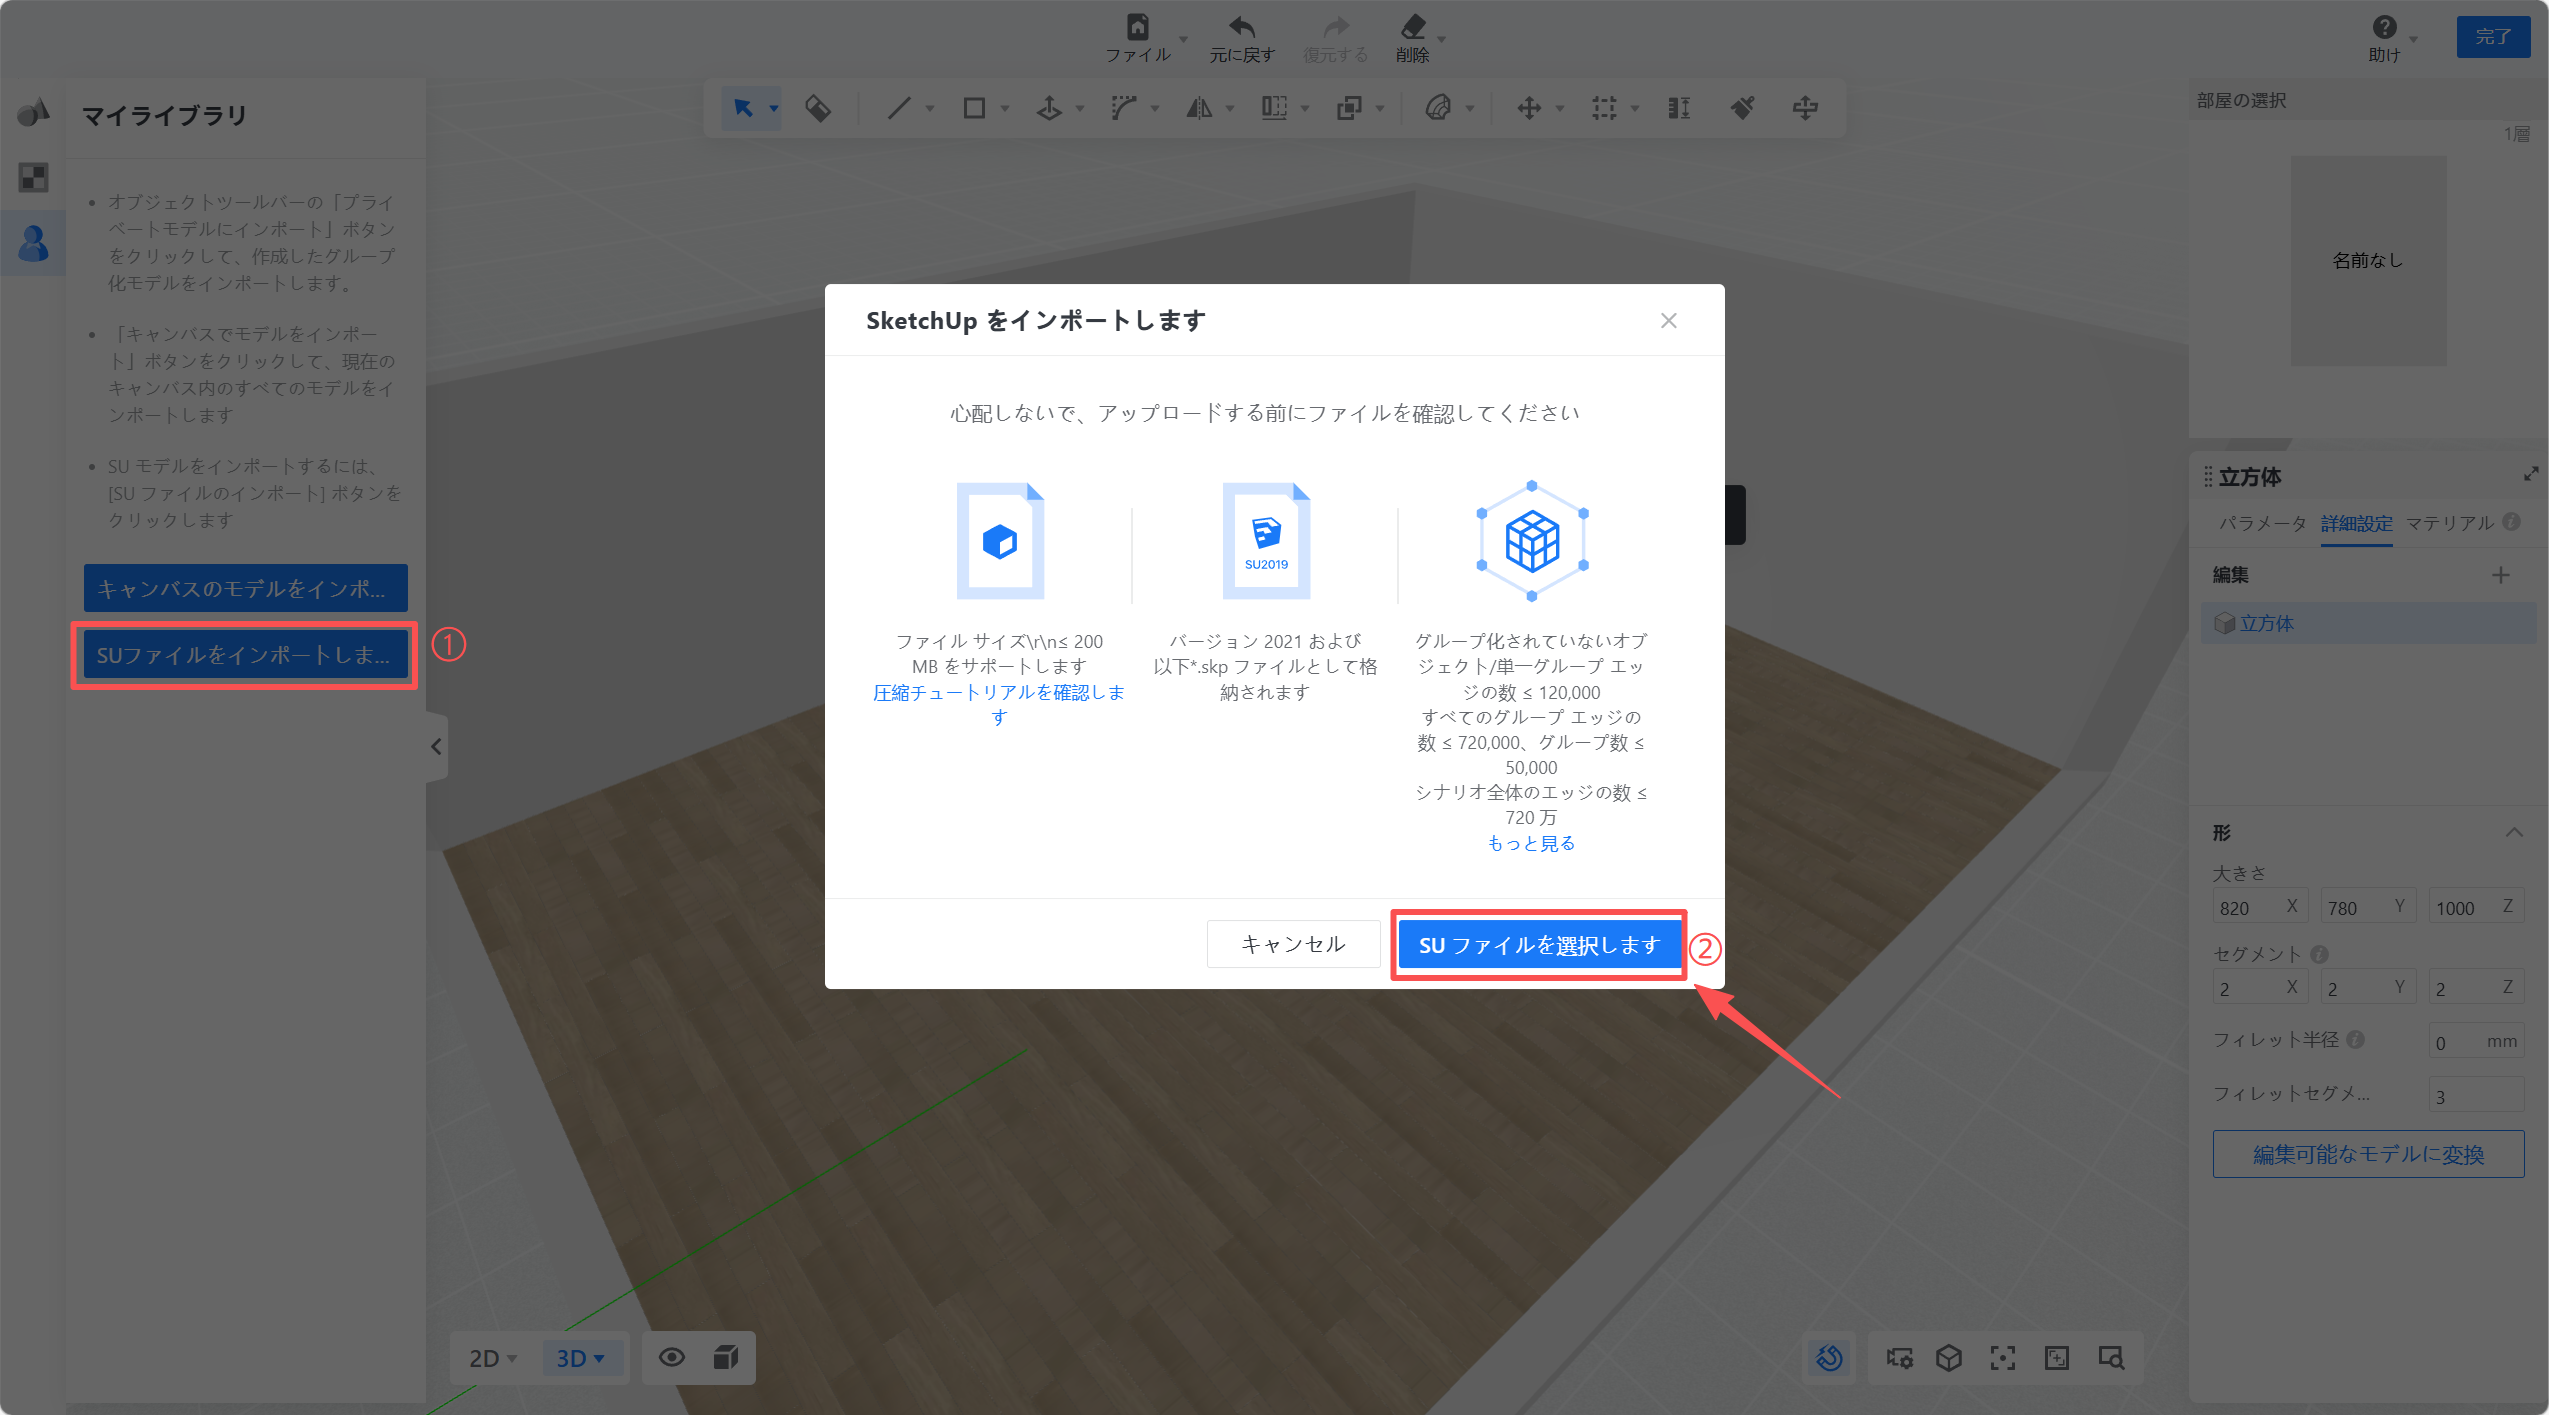Open the 3D view dropdown
Viewport: 2549px width, 1415px height.
[581, 1358]
